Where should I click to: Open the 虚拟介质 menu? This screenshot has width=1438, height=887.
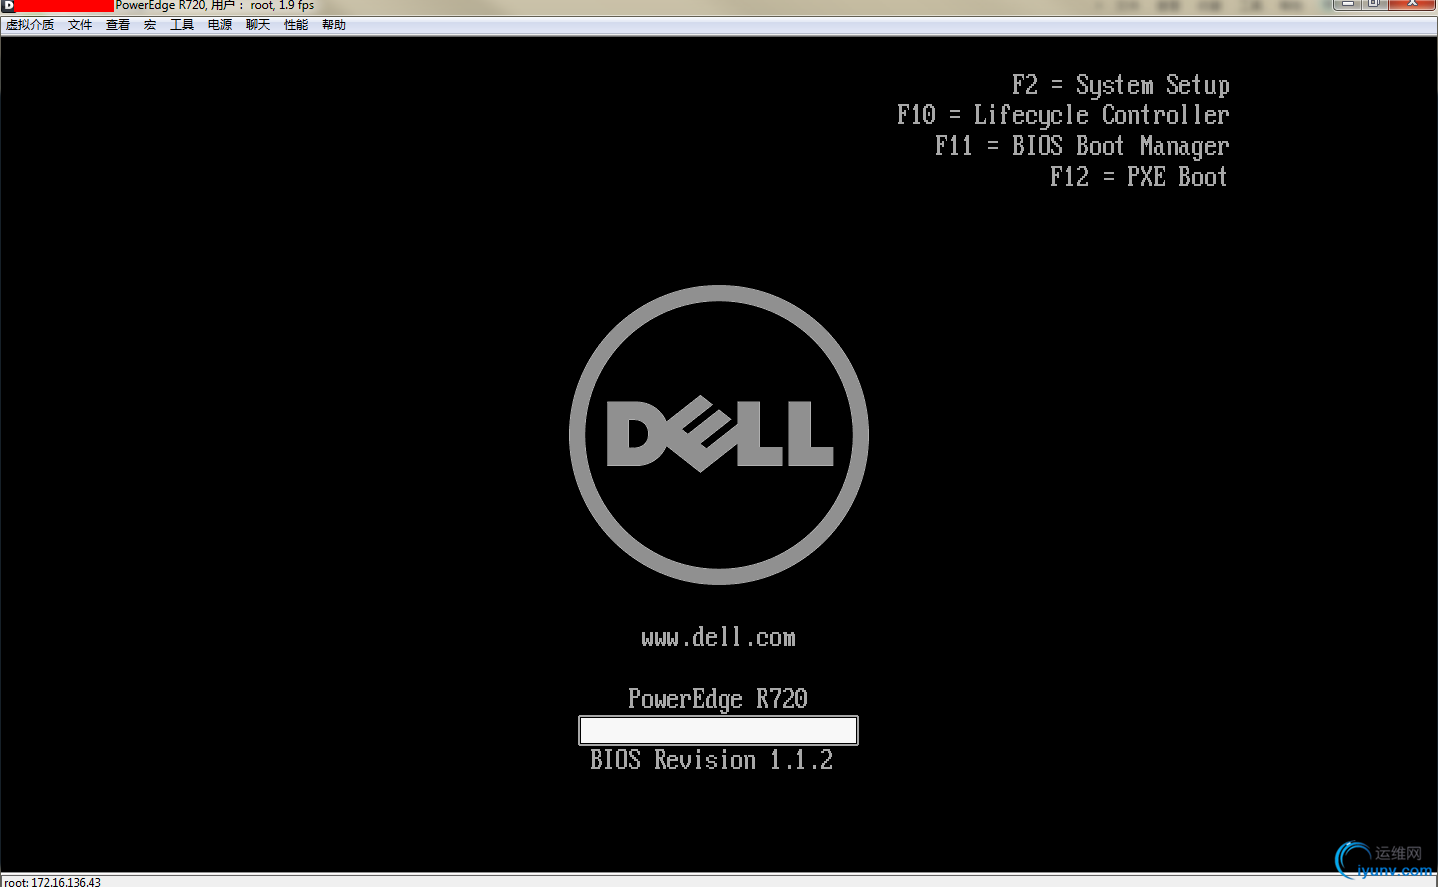30,25
